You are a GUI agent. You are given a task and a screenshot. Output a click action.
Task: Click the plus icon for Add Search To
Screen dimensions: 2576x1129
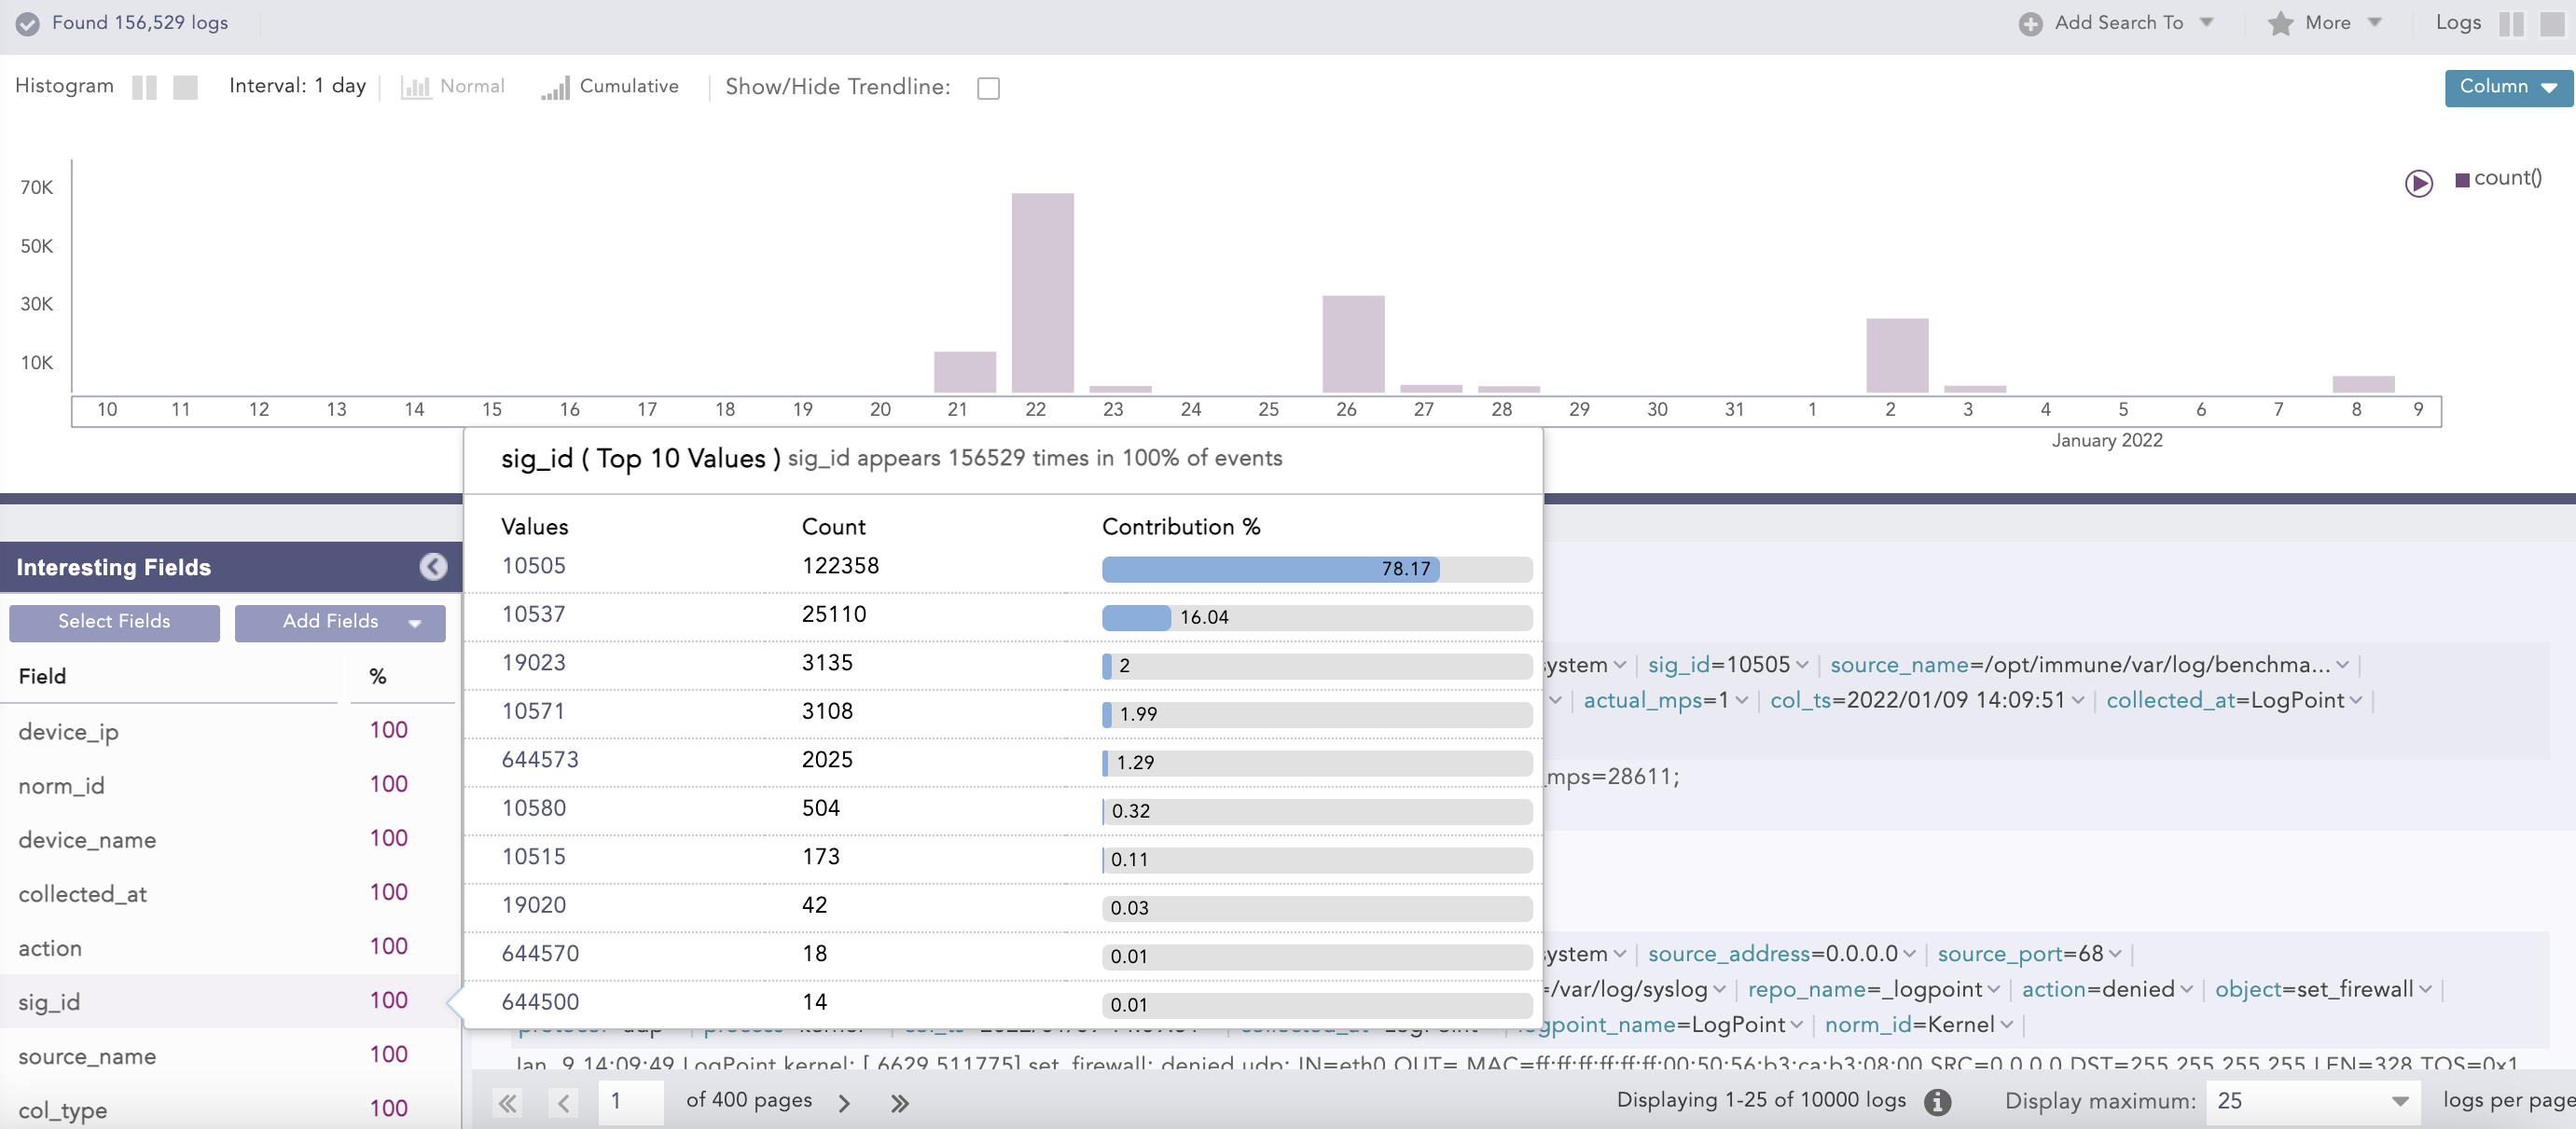click(x=2030, y=23)
